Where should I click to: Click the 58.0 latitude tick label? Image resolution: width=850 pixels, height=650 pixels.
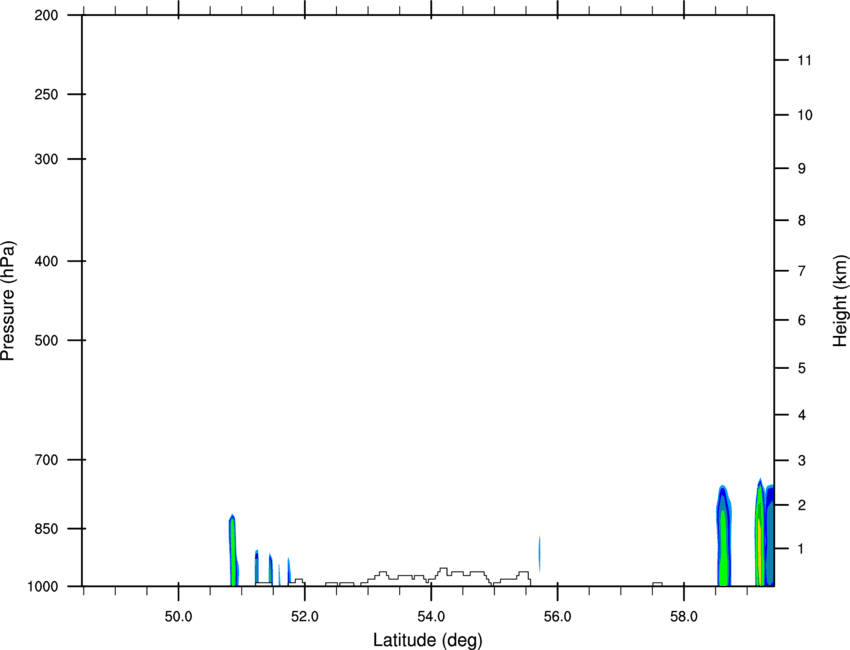pos(684,617)
